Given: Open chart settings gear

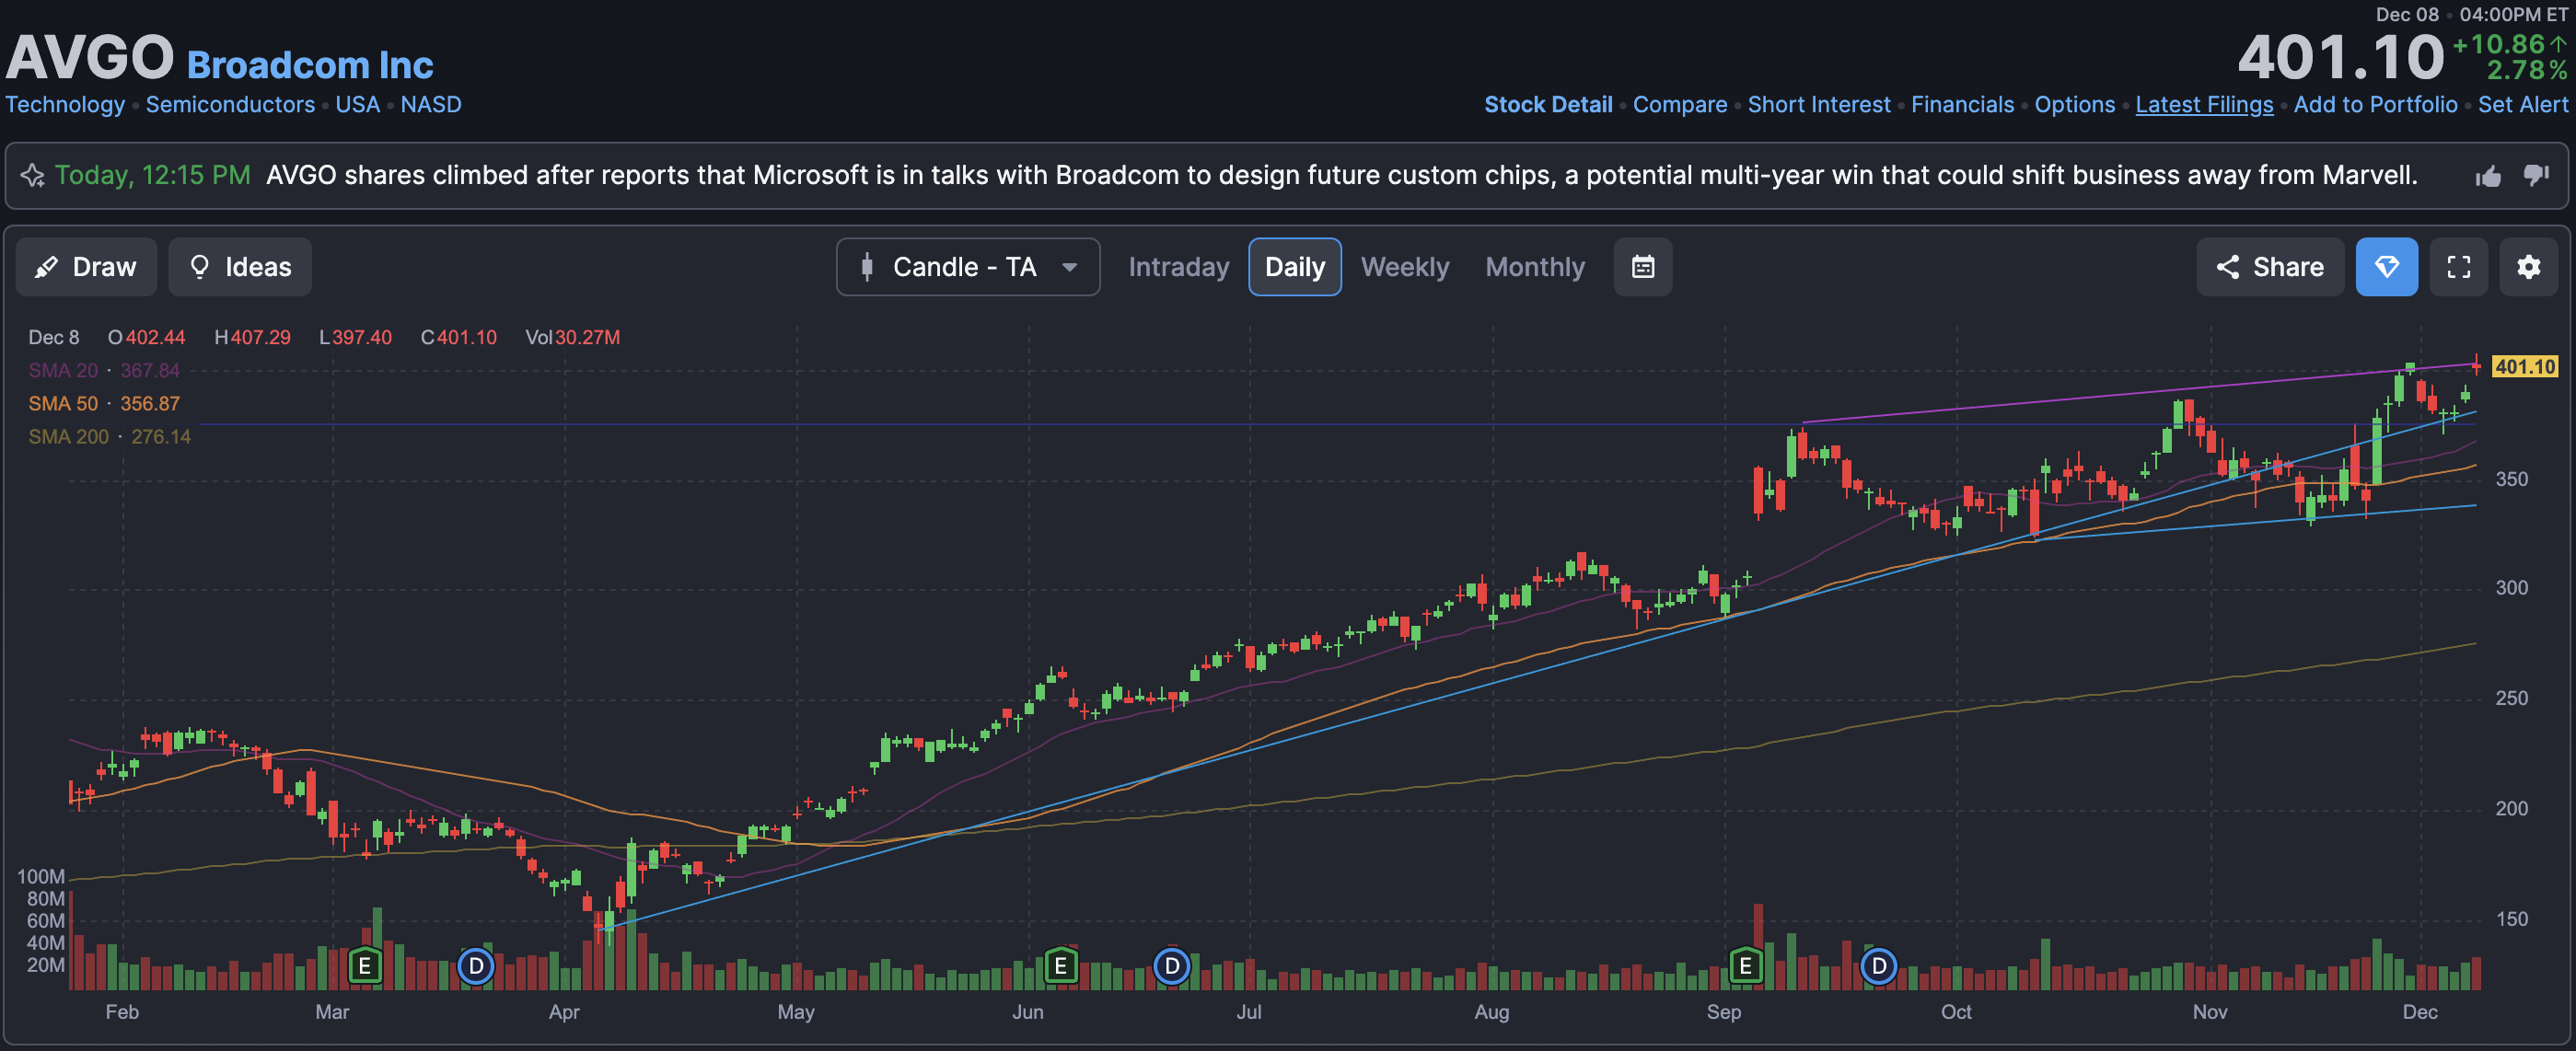Looking at the screenshot, I should [2528, 267].
